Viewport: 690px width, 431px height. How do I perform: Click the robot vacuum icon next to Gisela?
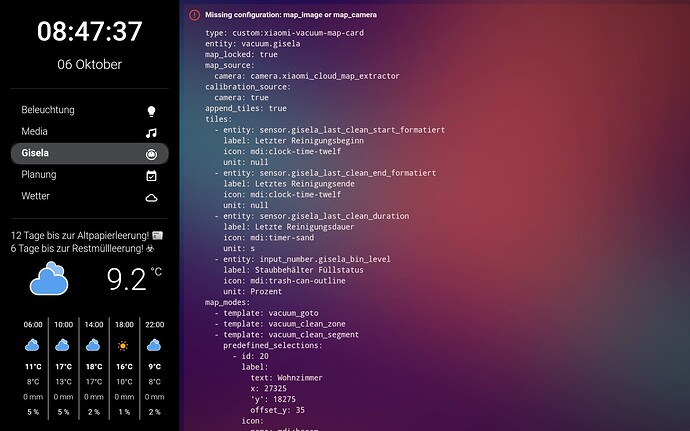coord(151,154)
